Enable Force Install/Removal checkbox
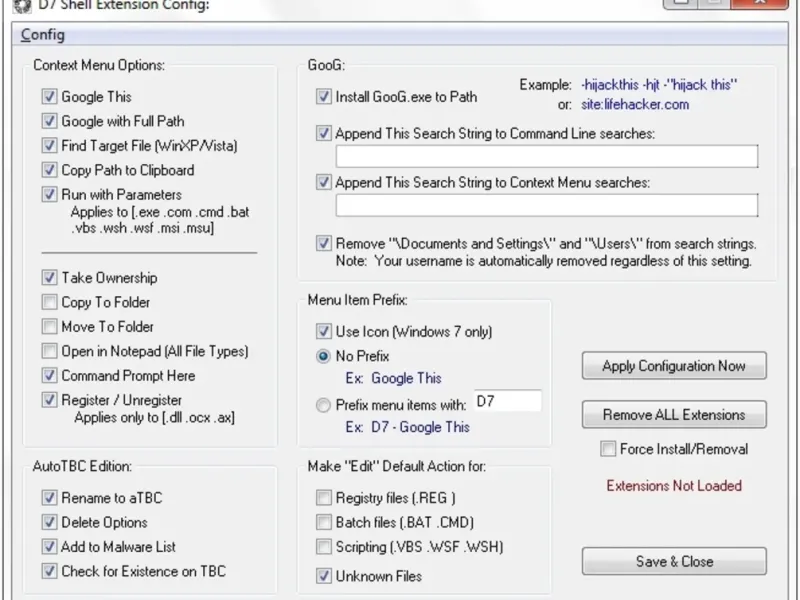This screenshot has height=600, width=800. click(607, 449)
